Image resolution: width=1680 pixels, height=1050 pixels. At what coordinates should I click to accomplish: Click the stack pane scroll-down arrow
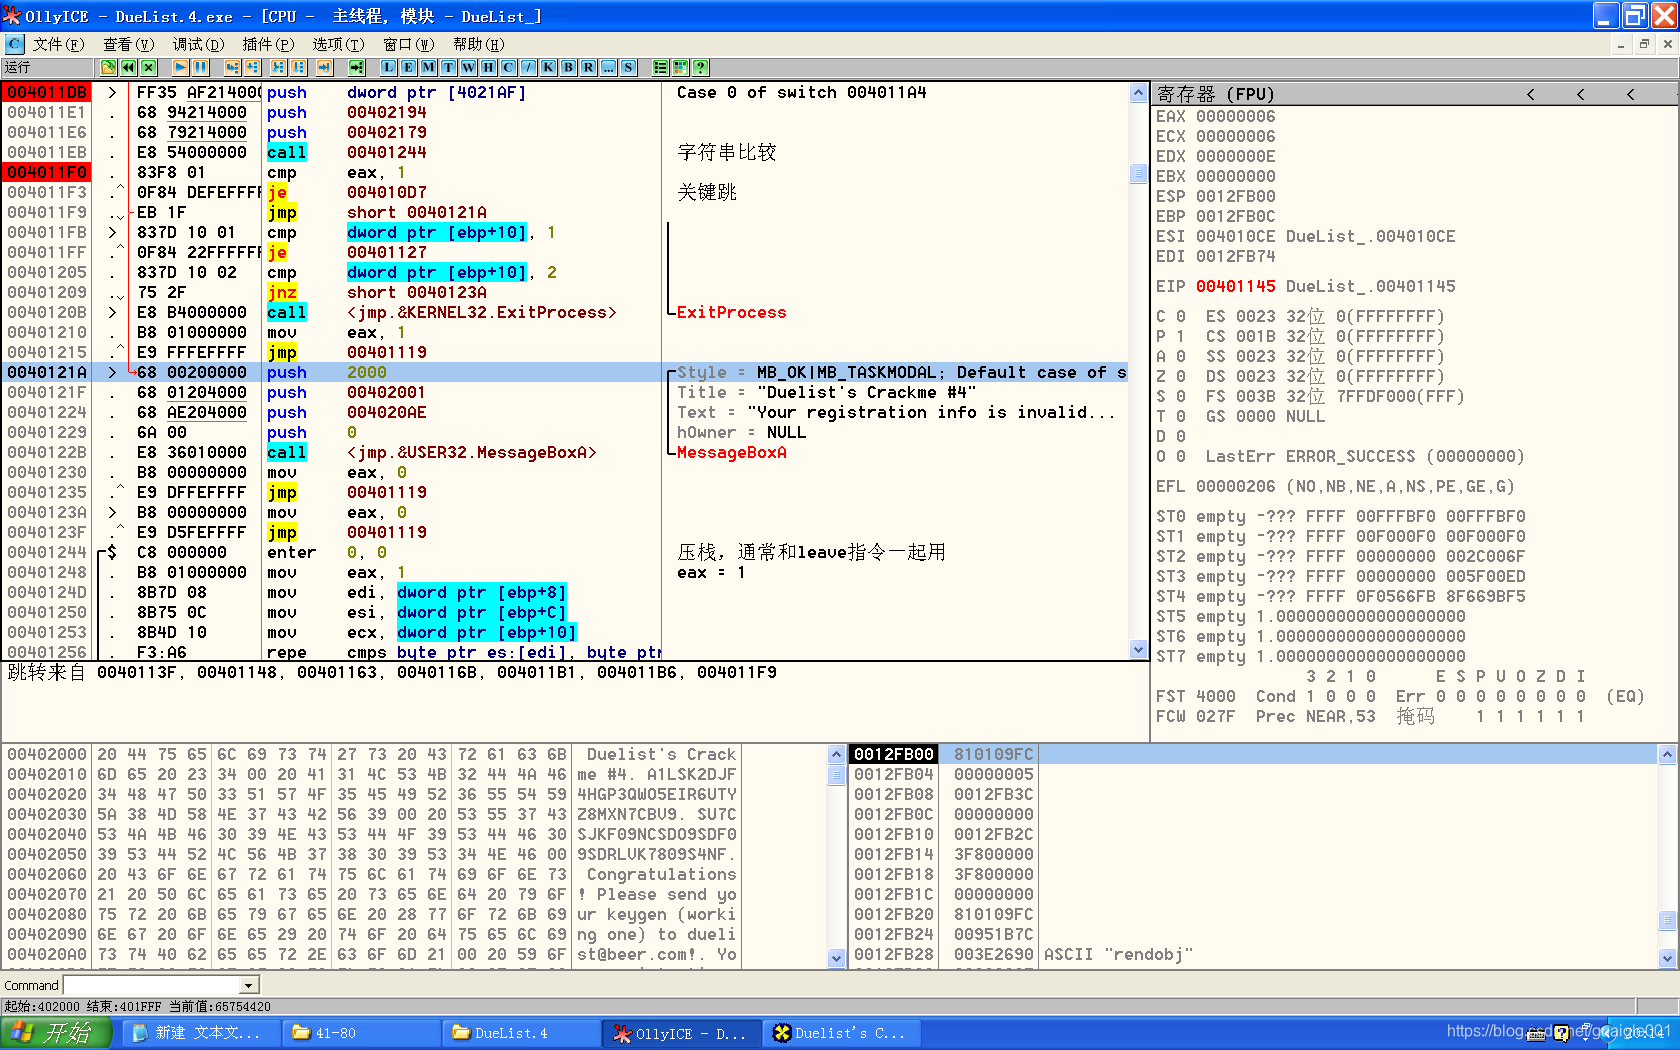[x=1667, y=958]
